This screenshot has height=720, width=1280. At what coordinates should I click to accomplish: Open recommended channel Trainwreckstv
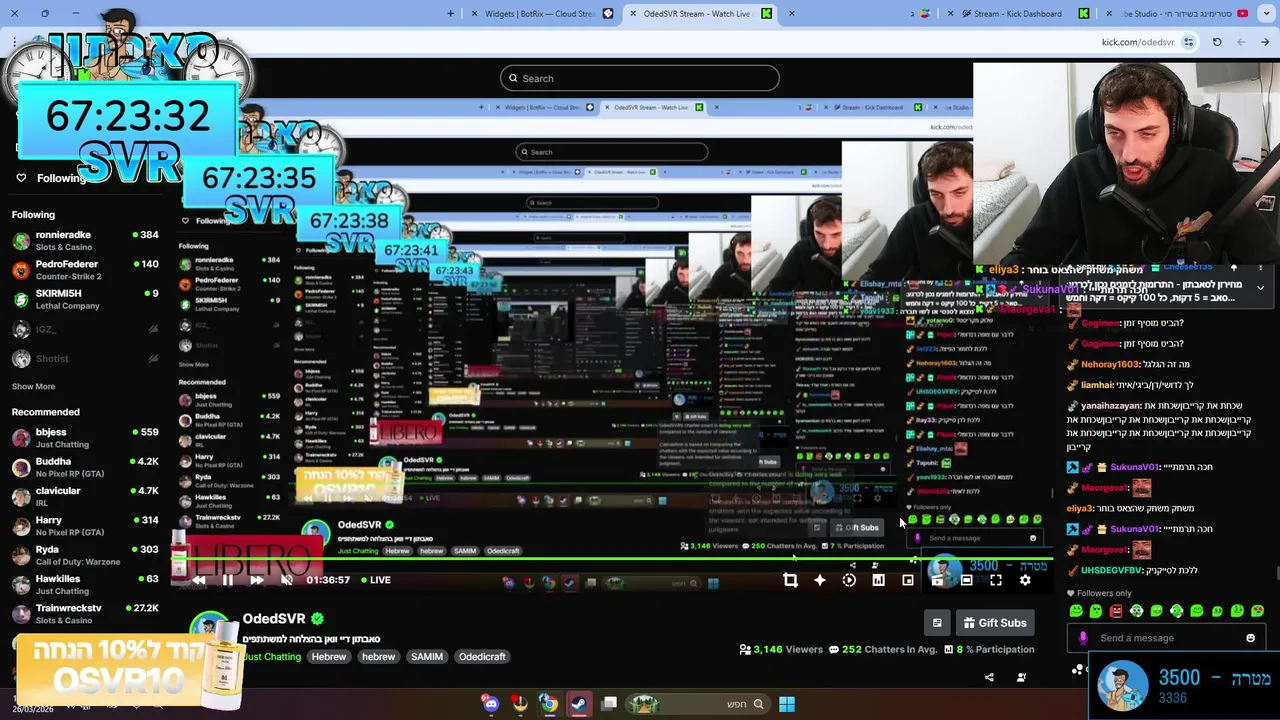click(x=85, y=614)
